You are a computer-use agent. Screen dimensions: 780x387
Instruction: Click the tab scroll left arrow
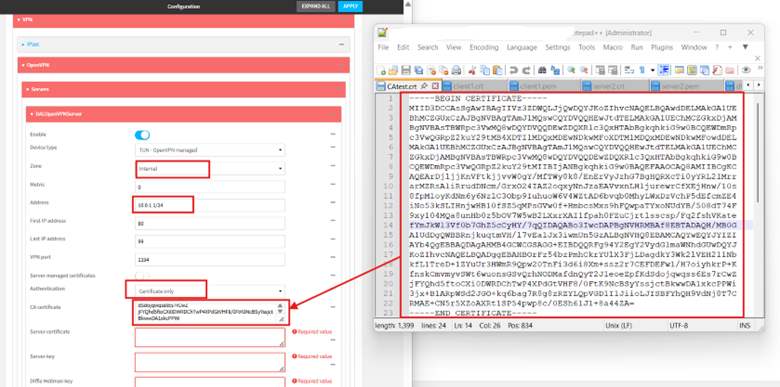pyautogui.click(x=748, y=85)
